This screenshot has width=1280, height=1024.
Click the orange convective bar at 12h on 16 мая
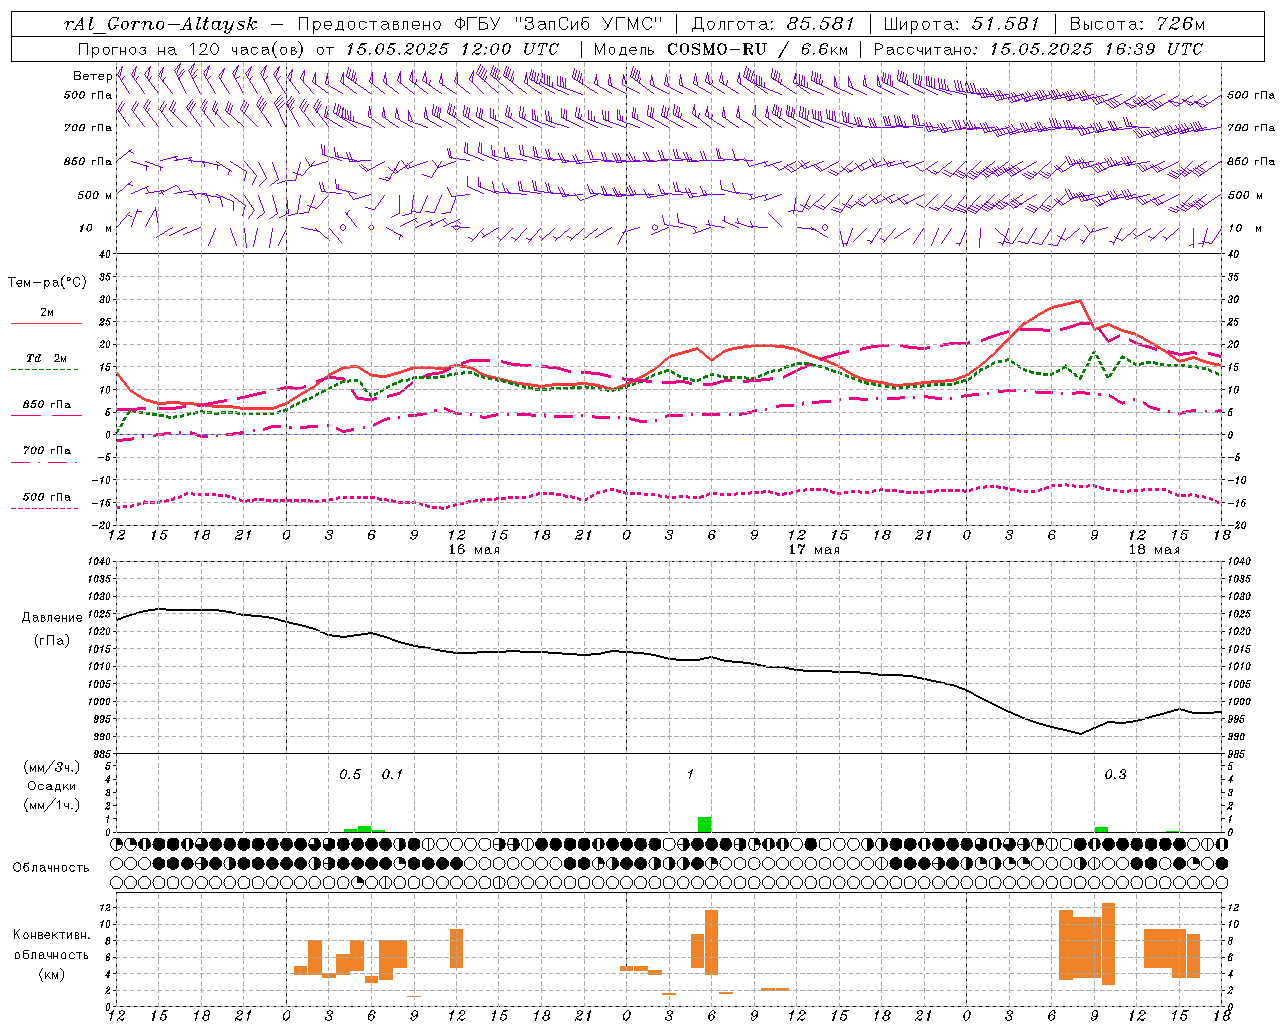click(x=456, y=948)
